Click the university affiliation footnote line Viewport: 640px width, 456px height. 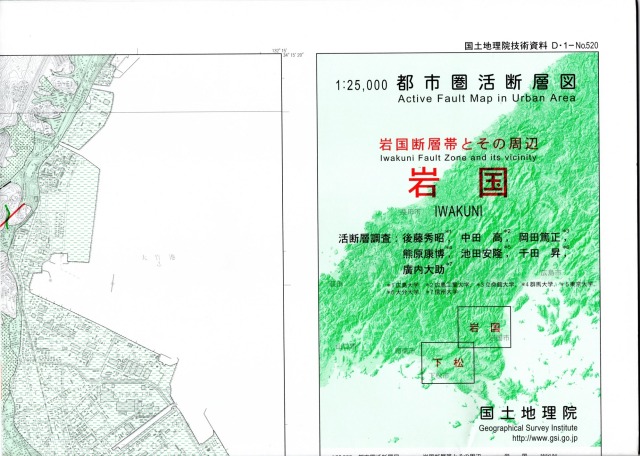(492, 288)
